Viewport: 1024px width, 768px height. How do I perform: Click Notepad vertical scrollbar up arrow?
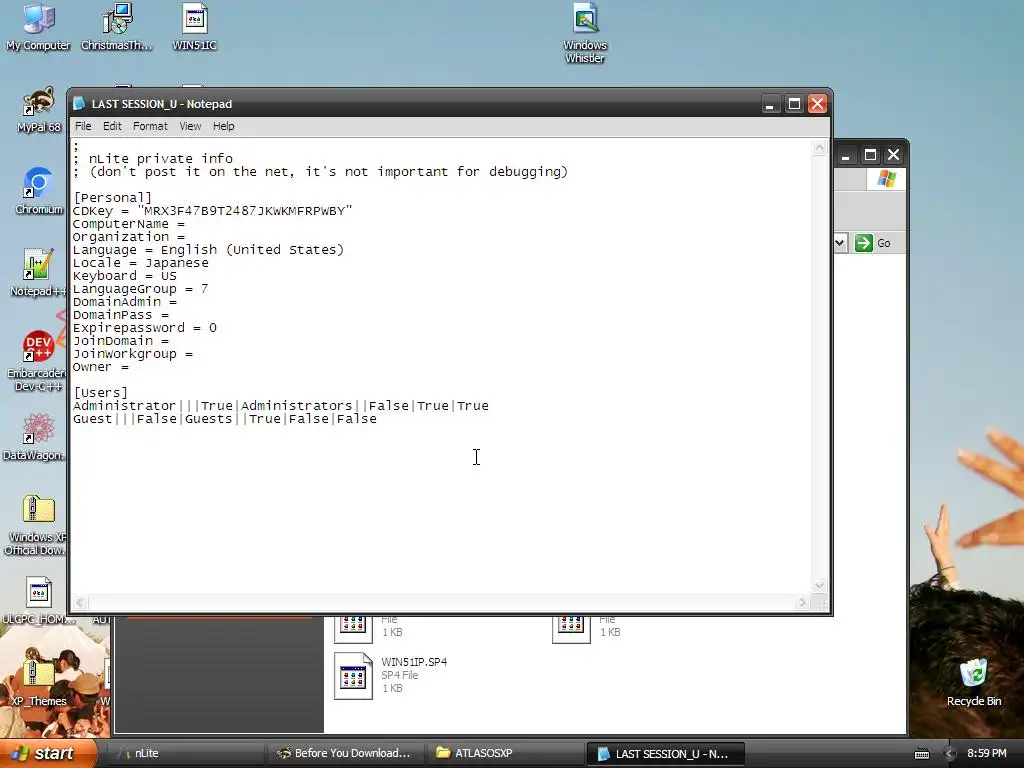[819, 148]
